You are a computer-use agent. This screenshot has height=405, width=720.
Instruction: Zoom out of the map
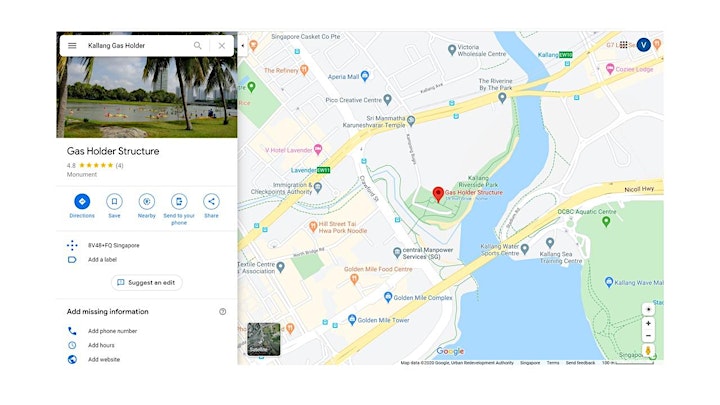[648, 336]
